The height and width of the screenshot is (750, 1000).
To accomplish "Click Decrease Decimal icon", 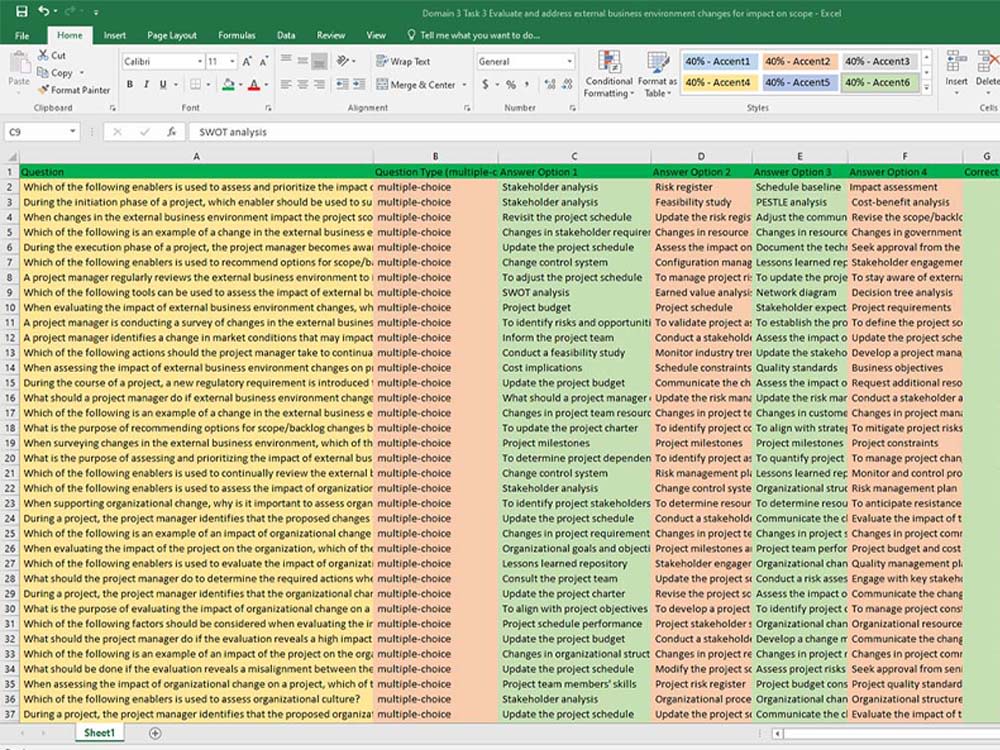I will [x=567, y=84].
